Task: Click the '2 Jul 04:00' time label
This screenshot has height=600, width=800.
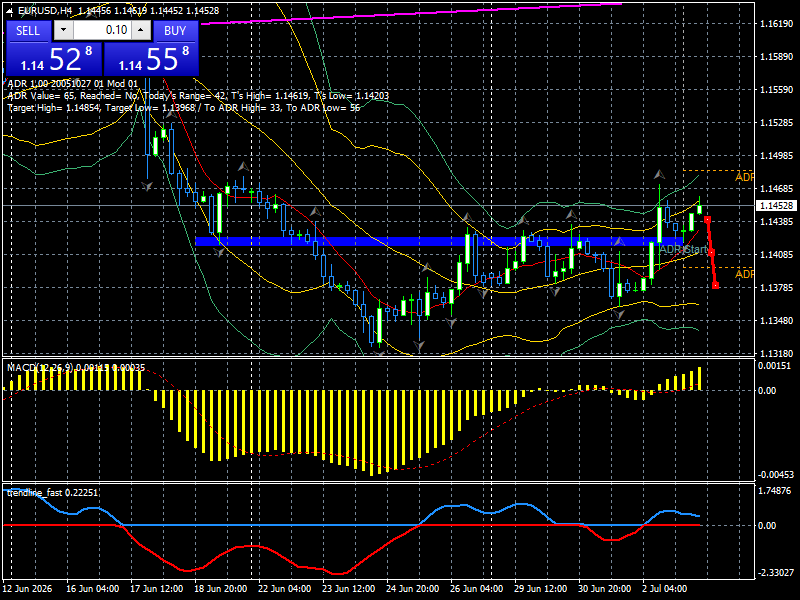Action: pyautogui.click(x=664, y=589)
